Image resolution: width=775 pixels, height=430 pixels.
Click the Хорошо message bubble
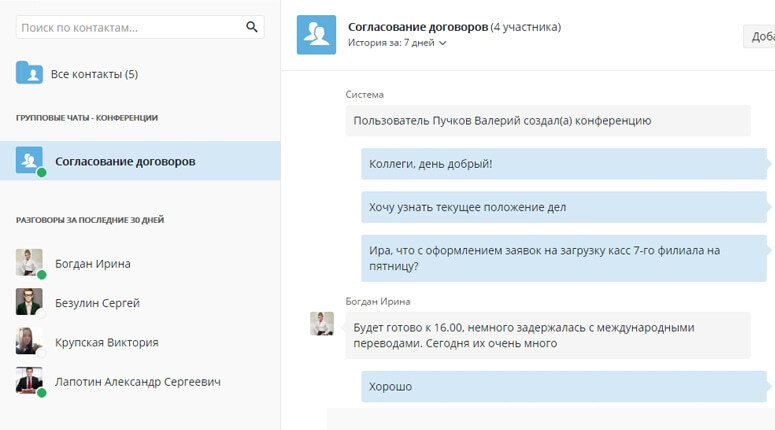pyautogui.click(x=563, y=387)
